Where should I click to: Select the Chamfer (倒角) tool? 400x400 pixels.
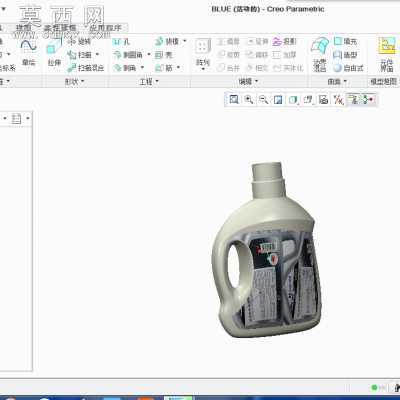pyautogui.click(x=125, y=68)
